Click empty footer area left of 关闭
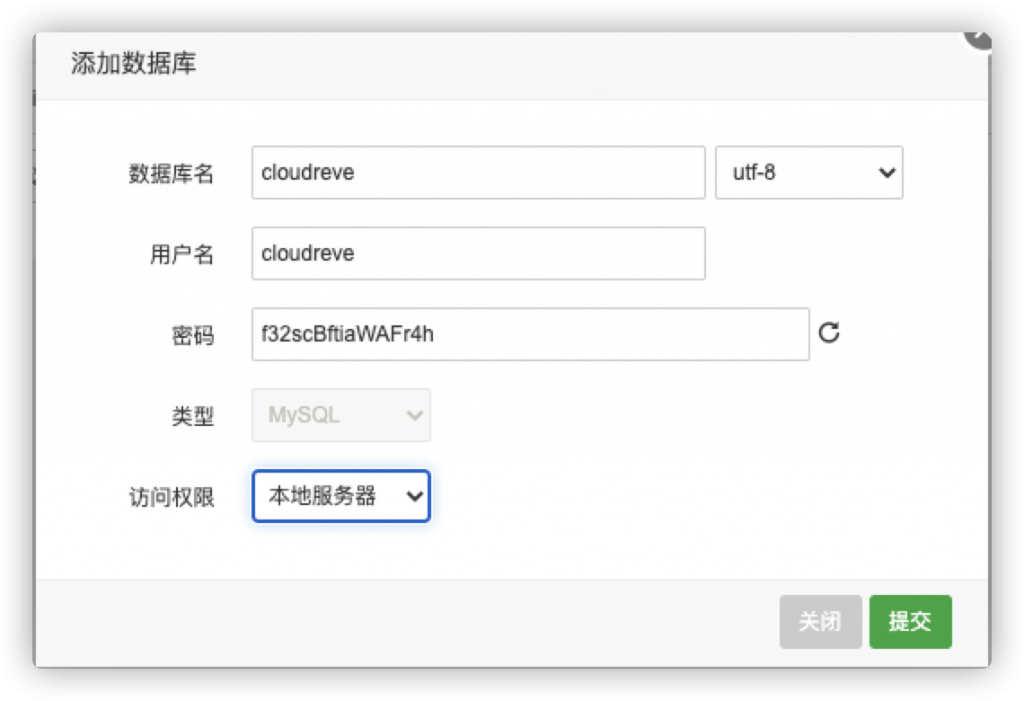Image resolution: width=1024 pixels, height=701 pixels. tap(400, 621)
